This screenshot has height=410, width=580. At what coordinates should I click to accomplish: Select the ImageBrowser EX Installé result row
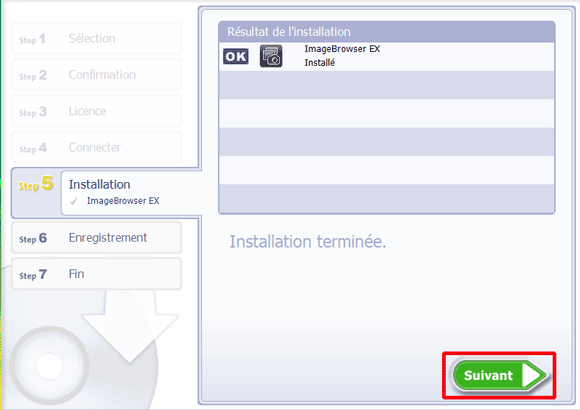[x=387, y=56]
